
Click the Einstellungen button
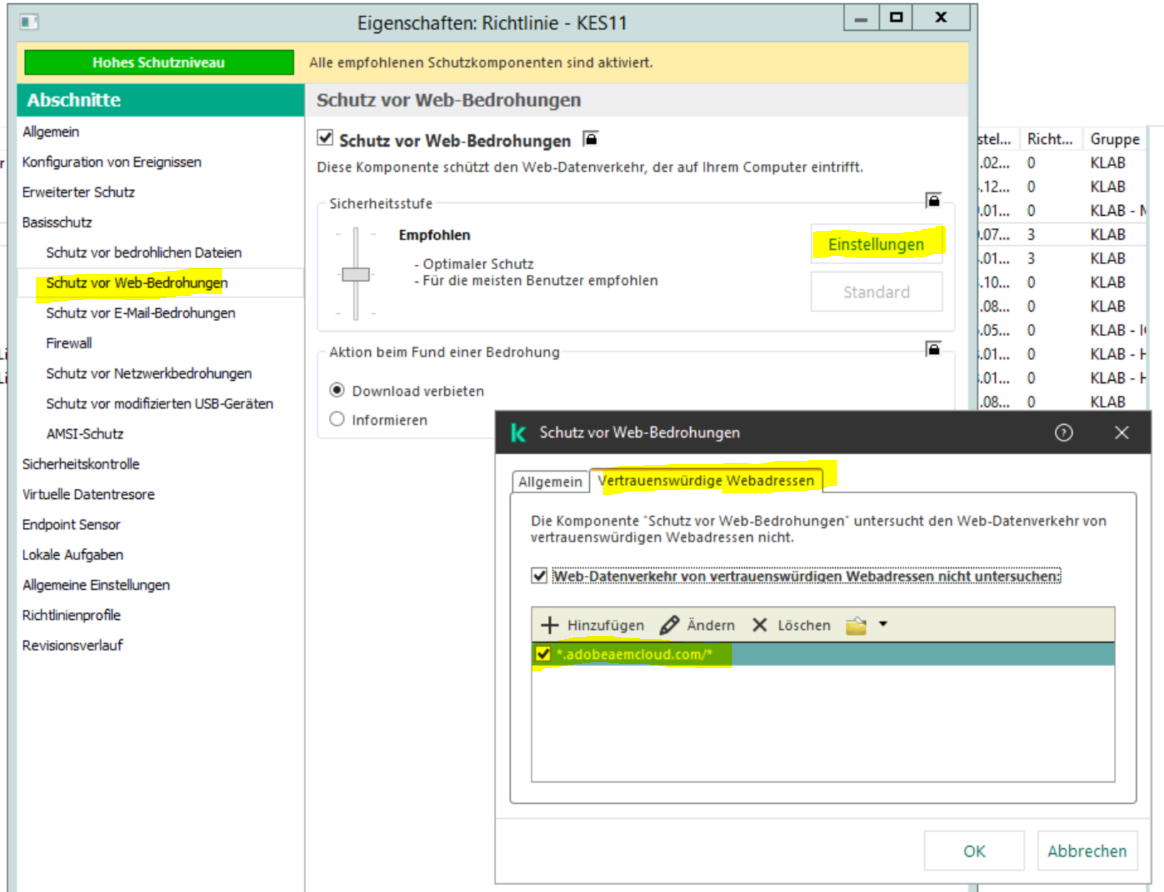click(x=876, y=244)
